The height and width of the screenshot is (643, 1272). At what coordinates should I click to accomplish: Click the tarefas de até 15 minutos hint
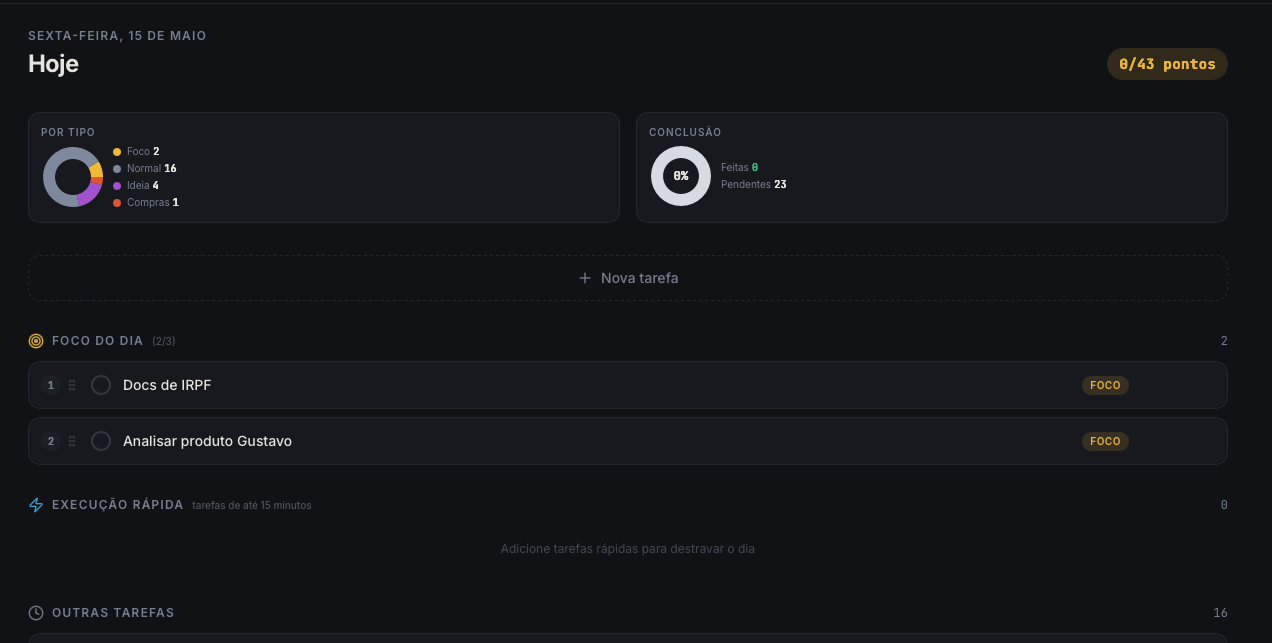(252, 506)
